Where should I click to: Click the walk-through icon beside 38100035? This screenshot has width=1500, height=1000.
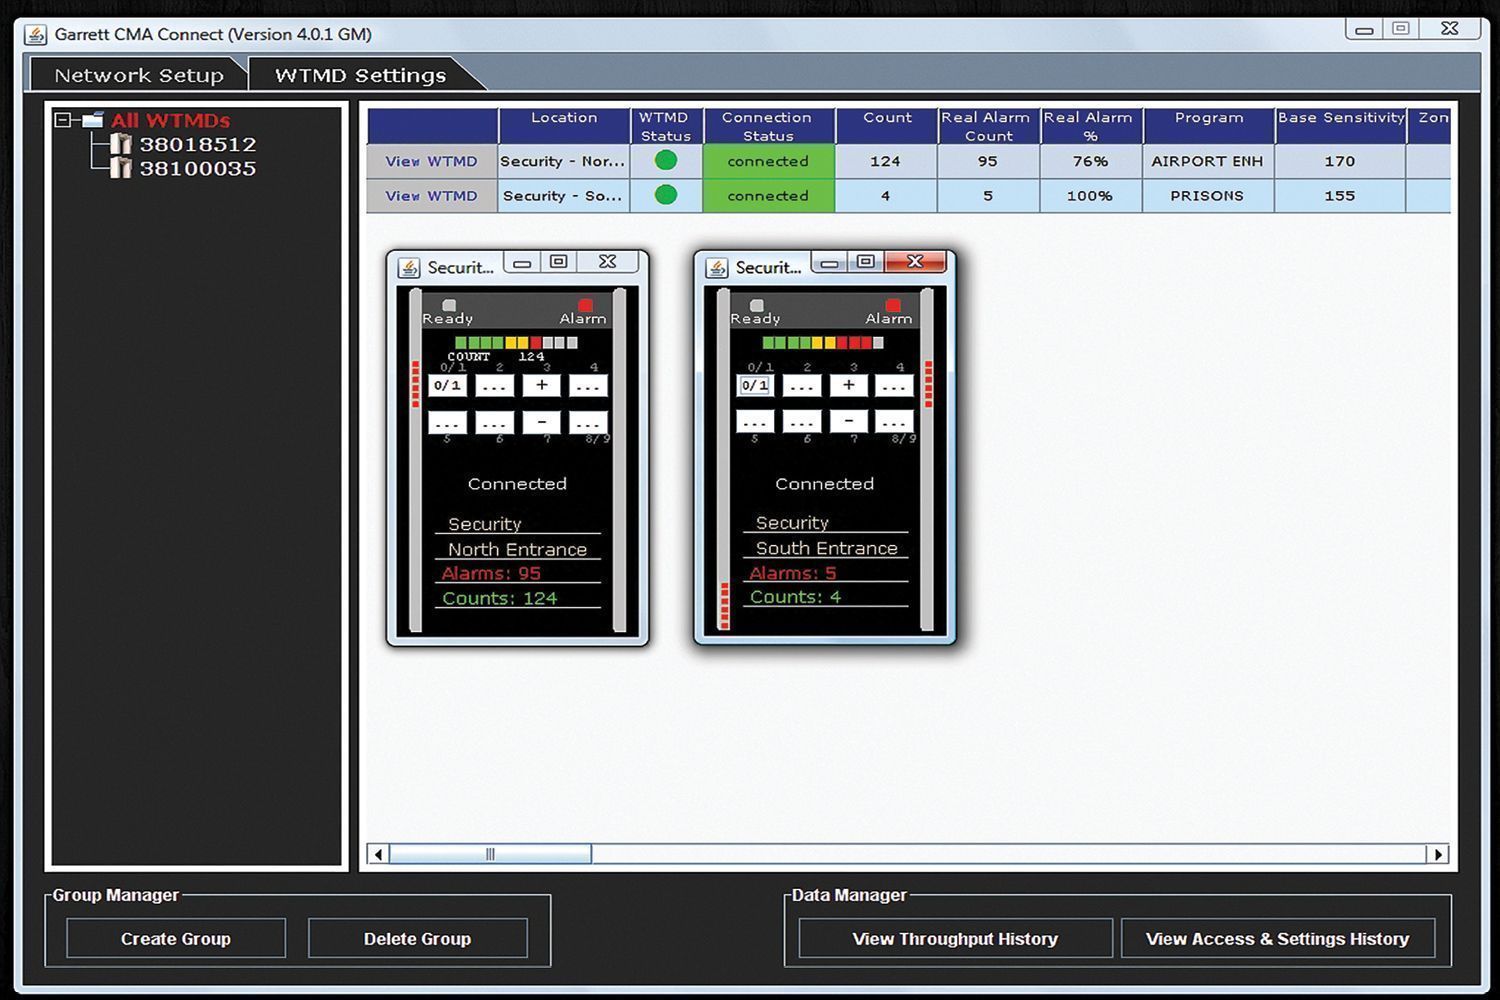(x=121, y=168)
